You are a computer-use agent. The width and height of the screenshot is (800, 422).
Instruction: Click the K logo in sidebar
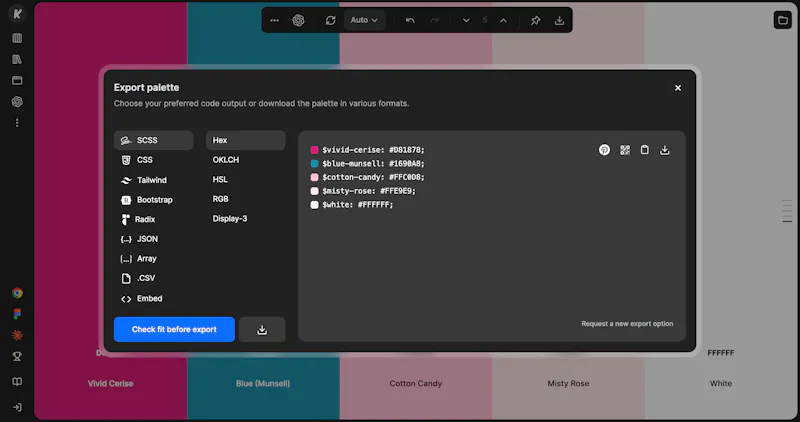(17, 13)
